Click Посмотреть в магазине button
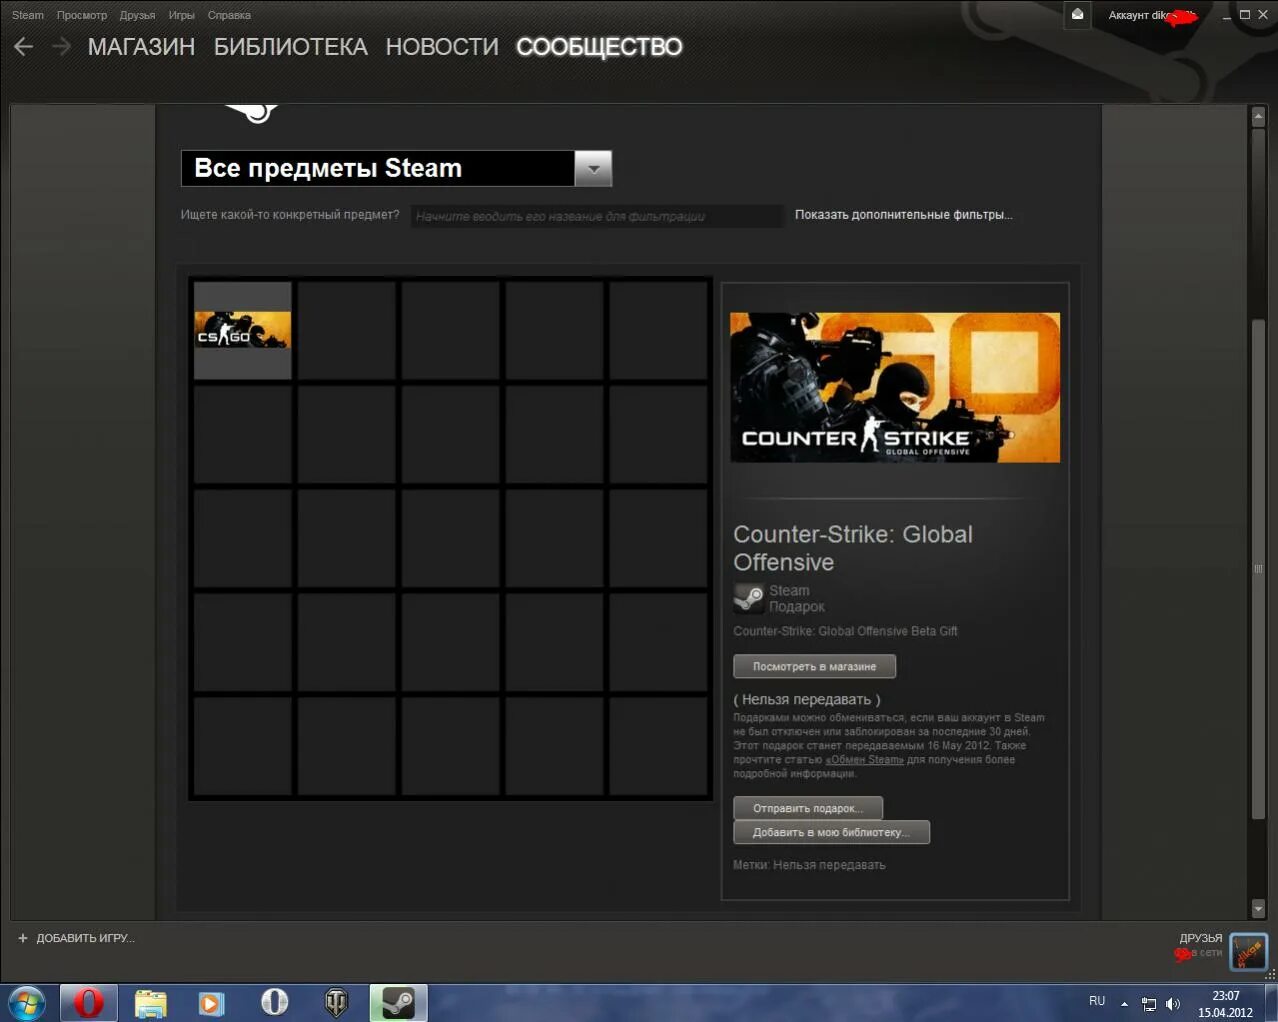Viewport: 1278px width, 1022px height. point(814,666)
